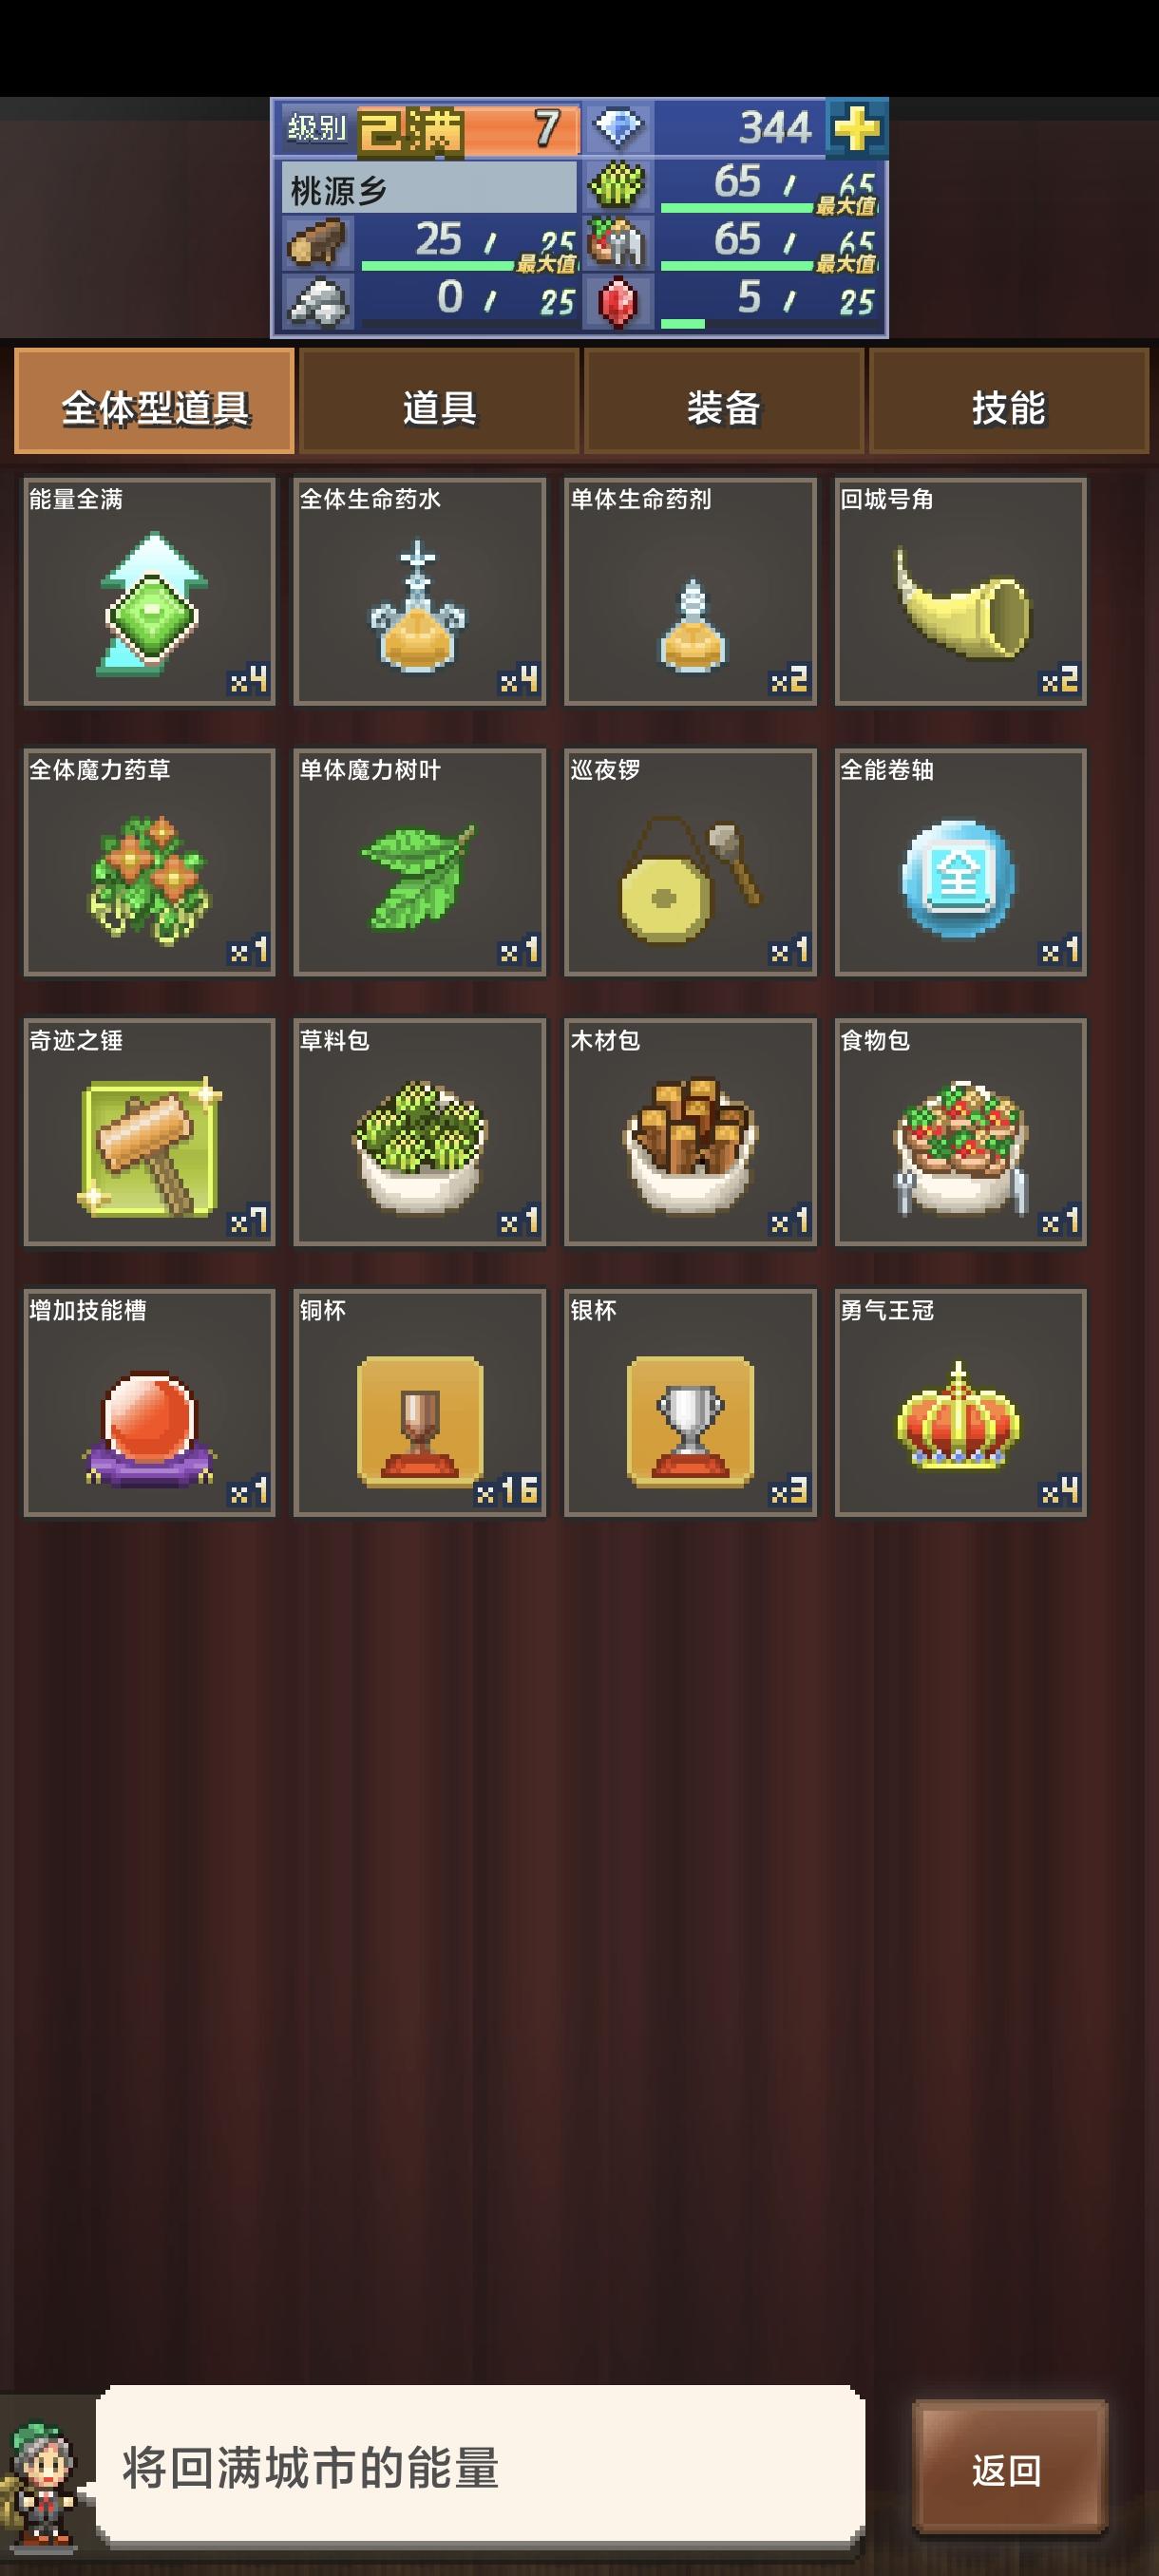Pick the 单体魔力树叶 leaf item
Image resolution: width=1159 pixels, height=2576 pixels.
pos(420,862)
